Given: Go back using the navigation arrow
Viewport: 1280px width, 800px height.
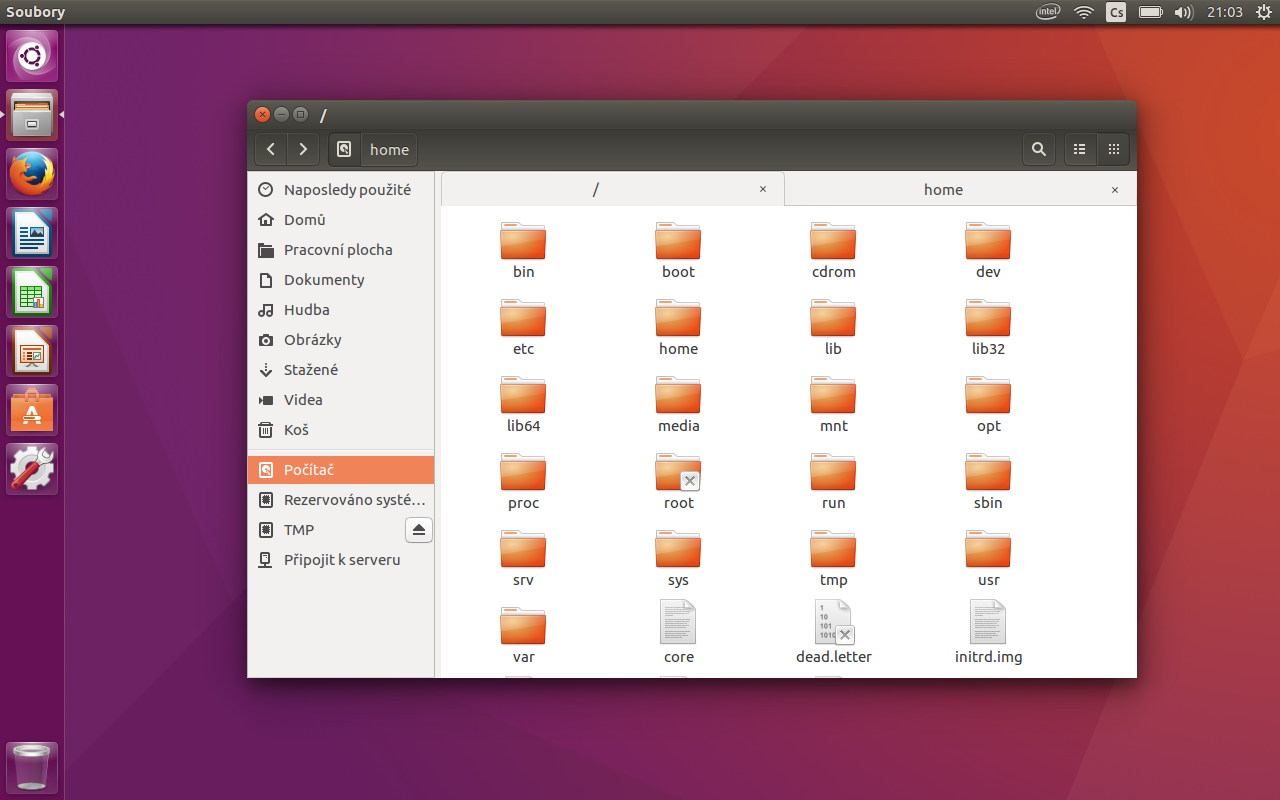Looking at the screenshot, I should [x=270, y=149].
